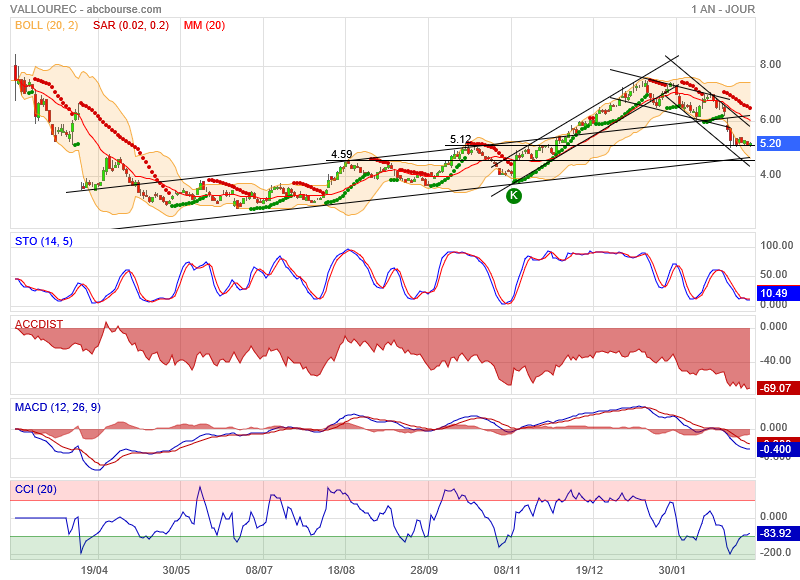Click the 08/07 date label
Screen dimensions: 800x580
click(x=259, y=570)
